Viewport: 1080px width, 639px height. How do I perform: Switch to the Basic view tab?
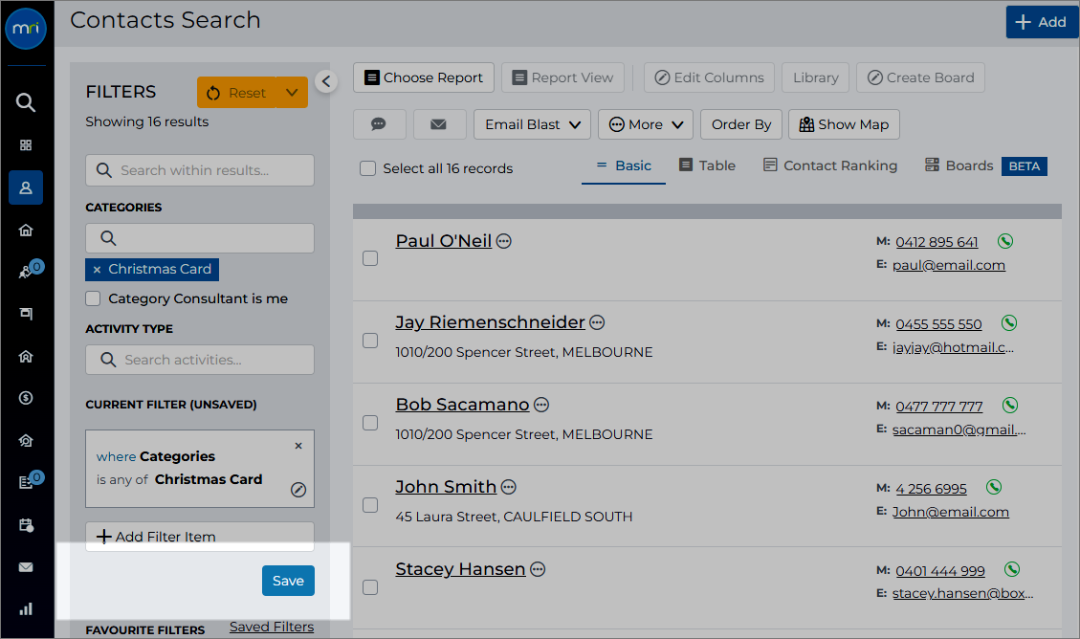click(x=624, y=165)
